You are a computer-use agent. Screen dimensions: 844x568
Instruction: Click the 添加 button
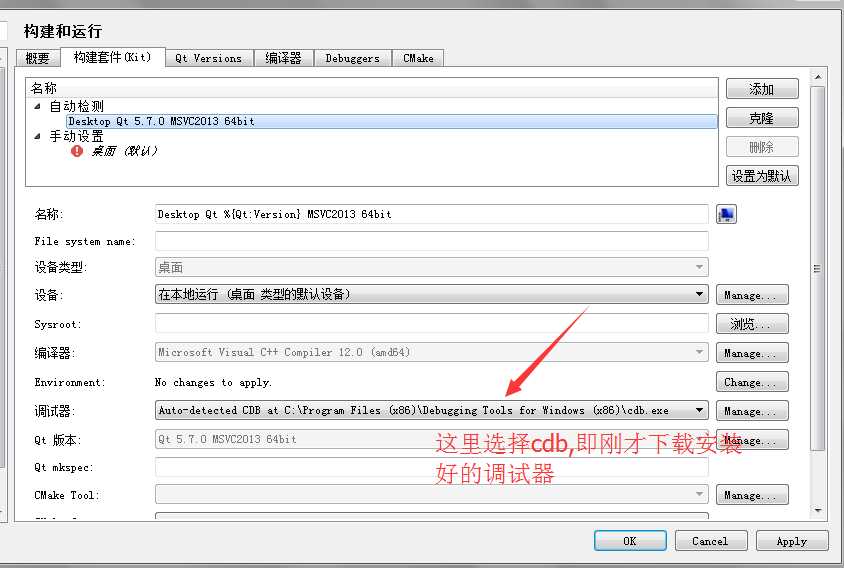coord(762,89)
